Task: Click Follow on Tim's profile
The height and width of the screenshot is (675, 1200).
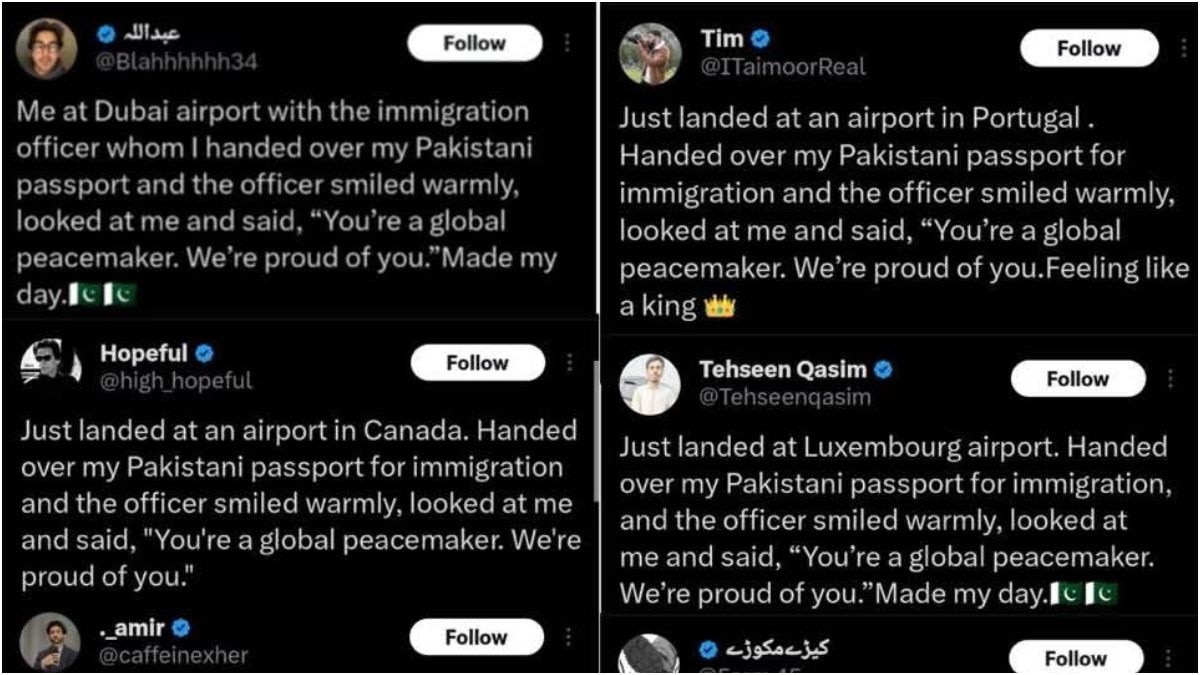Action: 1090,47
